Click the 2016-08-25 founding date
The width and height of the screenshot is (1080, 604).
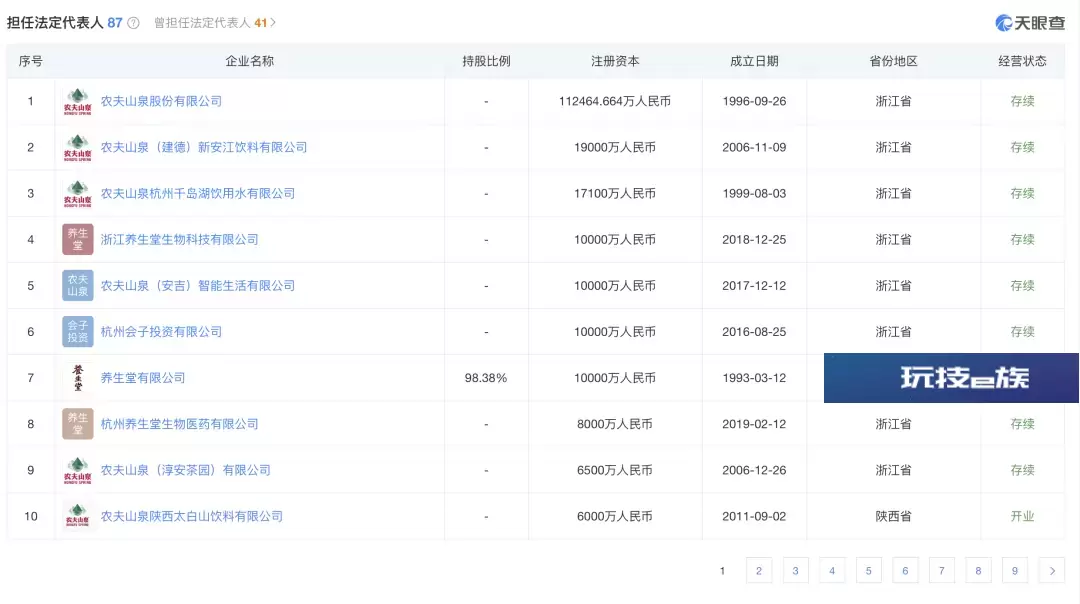(x=754, y=332)
